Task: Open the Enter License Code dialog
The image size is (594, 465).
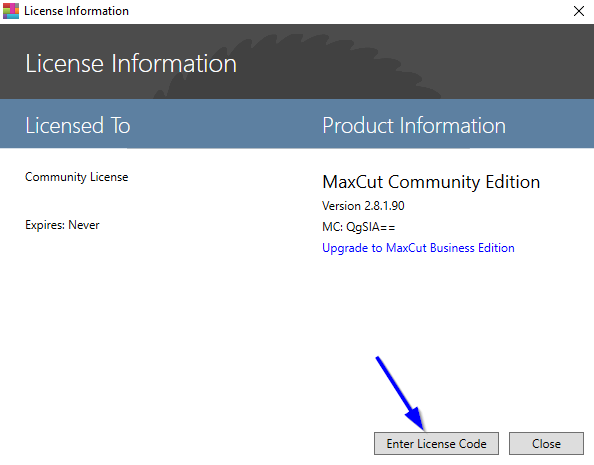Action: [x=436, y=443]
